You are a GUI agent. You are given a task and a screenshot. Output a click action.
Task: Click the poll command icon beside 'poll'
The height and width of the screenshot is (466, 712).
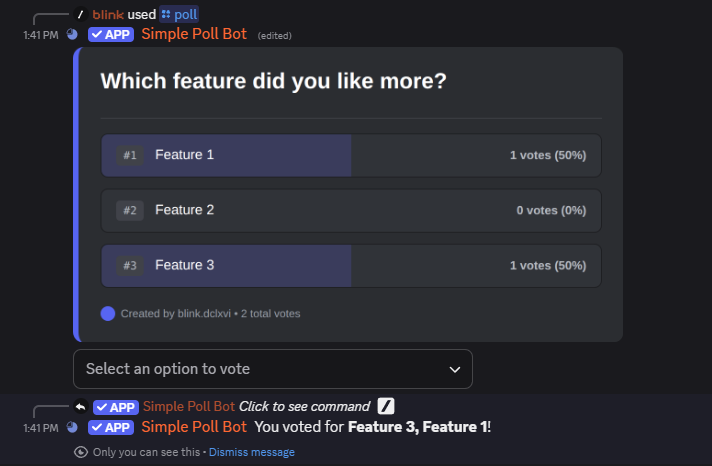point(166,15)
